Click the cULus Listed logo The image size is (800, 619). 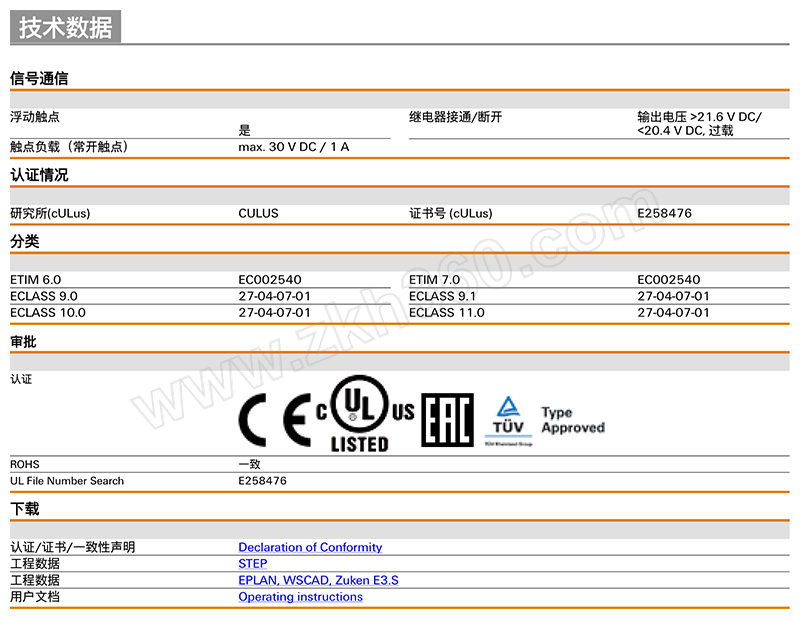tap(365, 414)
